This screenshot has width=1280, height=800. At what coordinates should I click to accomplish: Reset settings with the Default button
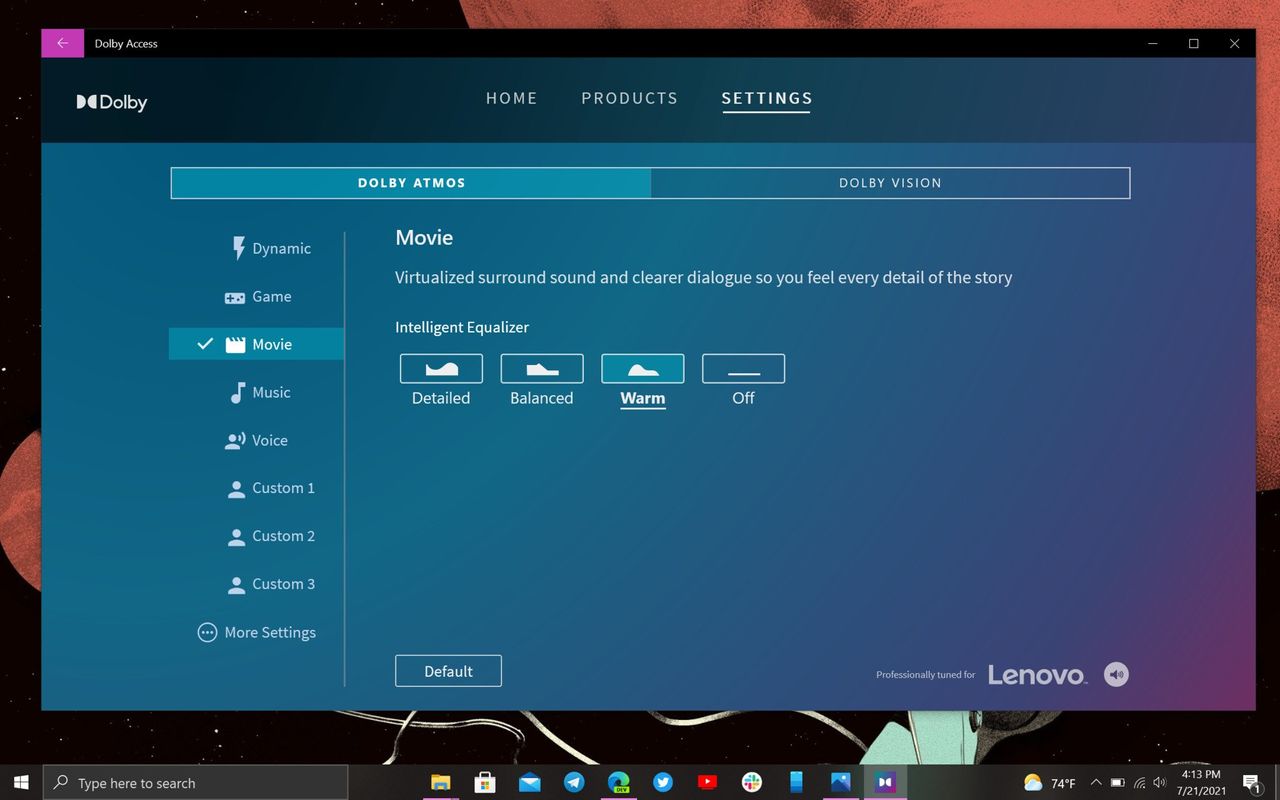(x=448, y=671)
